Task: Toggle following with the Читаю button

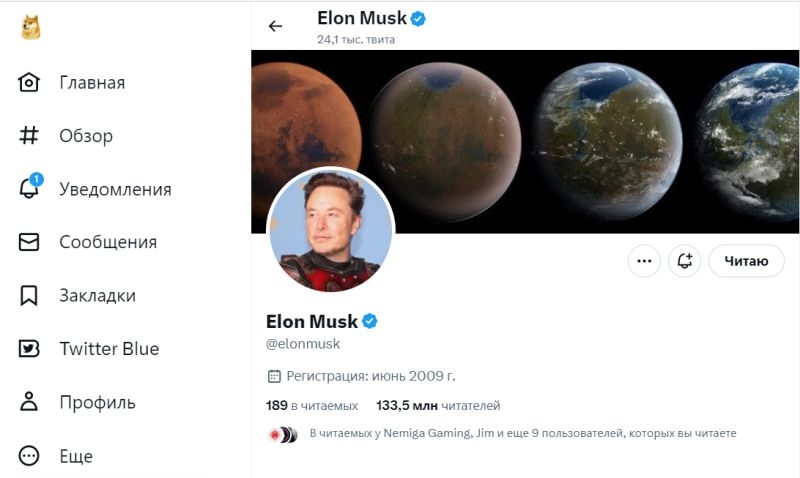Action: coord(746,261)
